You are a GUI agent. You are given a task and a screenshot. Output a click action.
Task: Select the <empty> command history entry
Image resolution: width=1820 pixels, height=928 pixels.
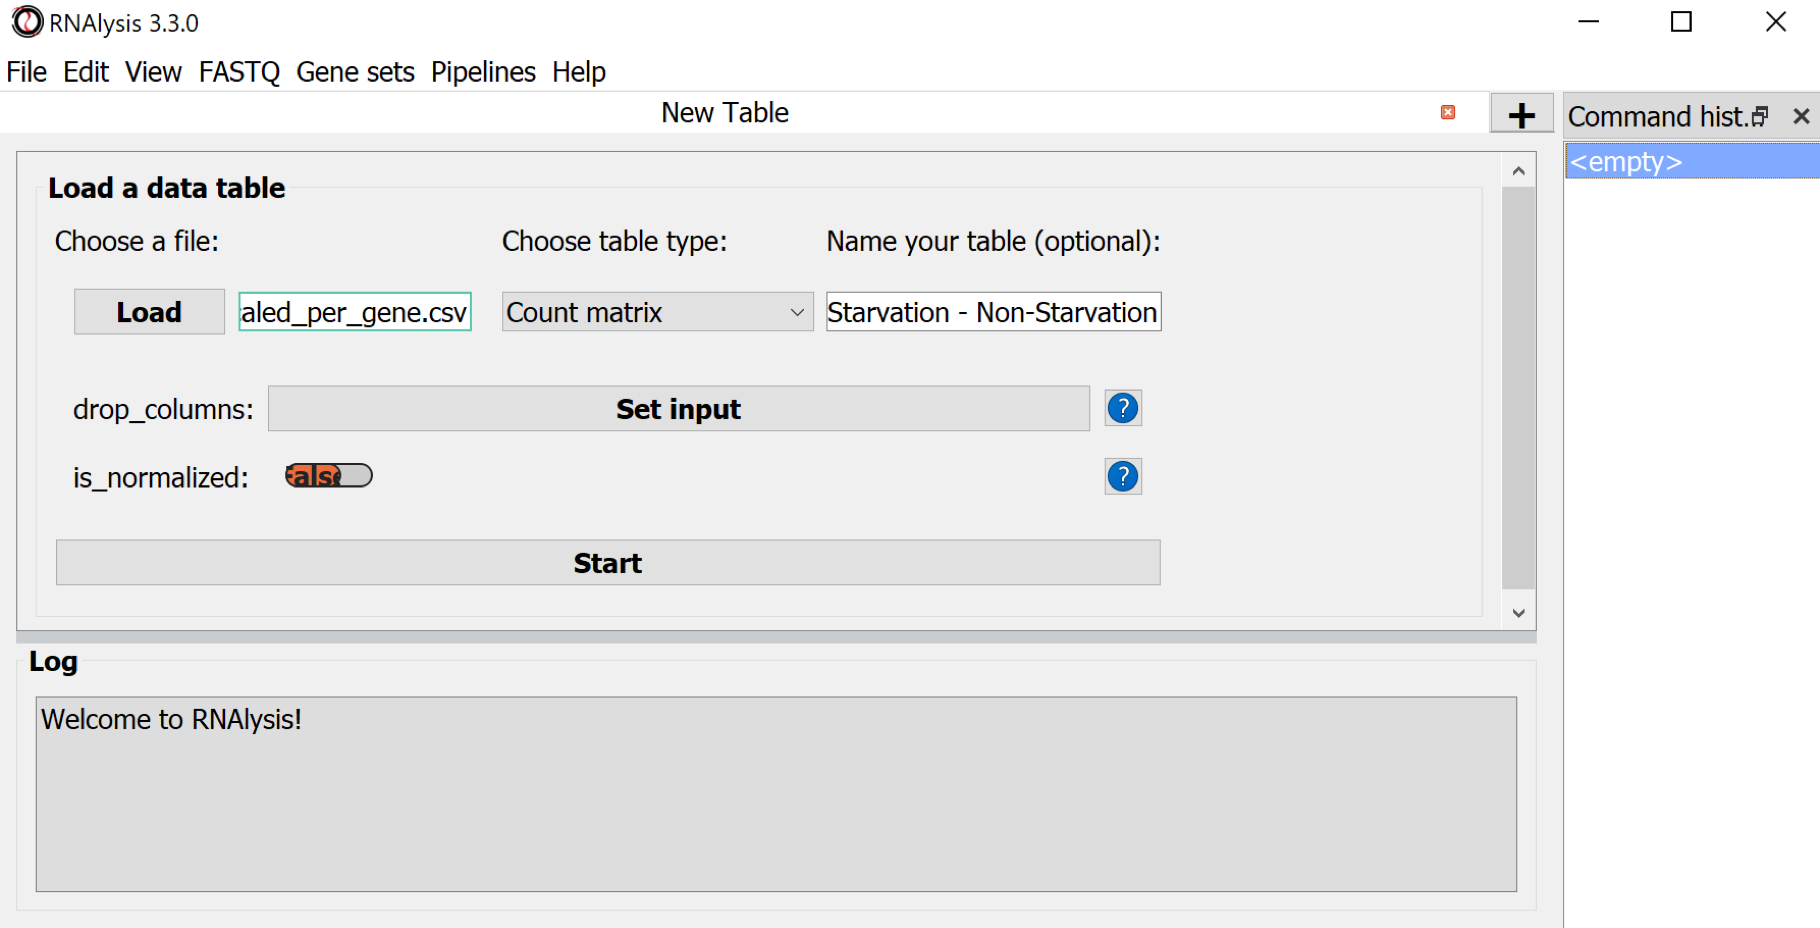click(1690, 162)
